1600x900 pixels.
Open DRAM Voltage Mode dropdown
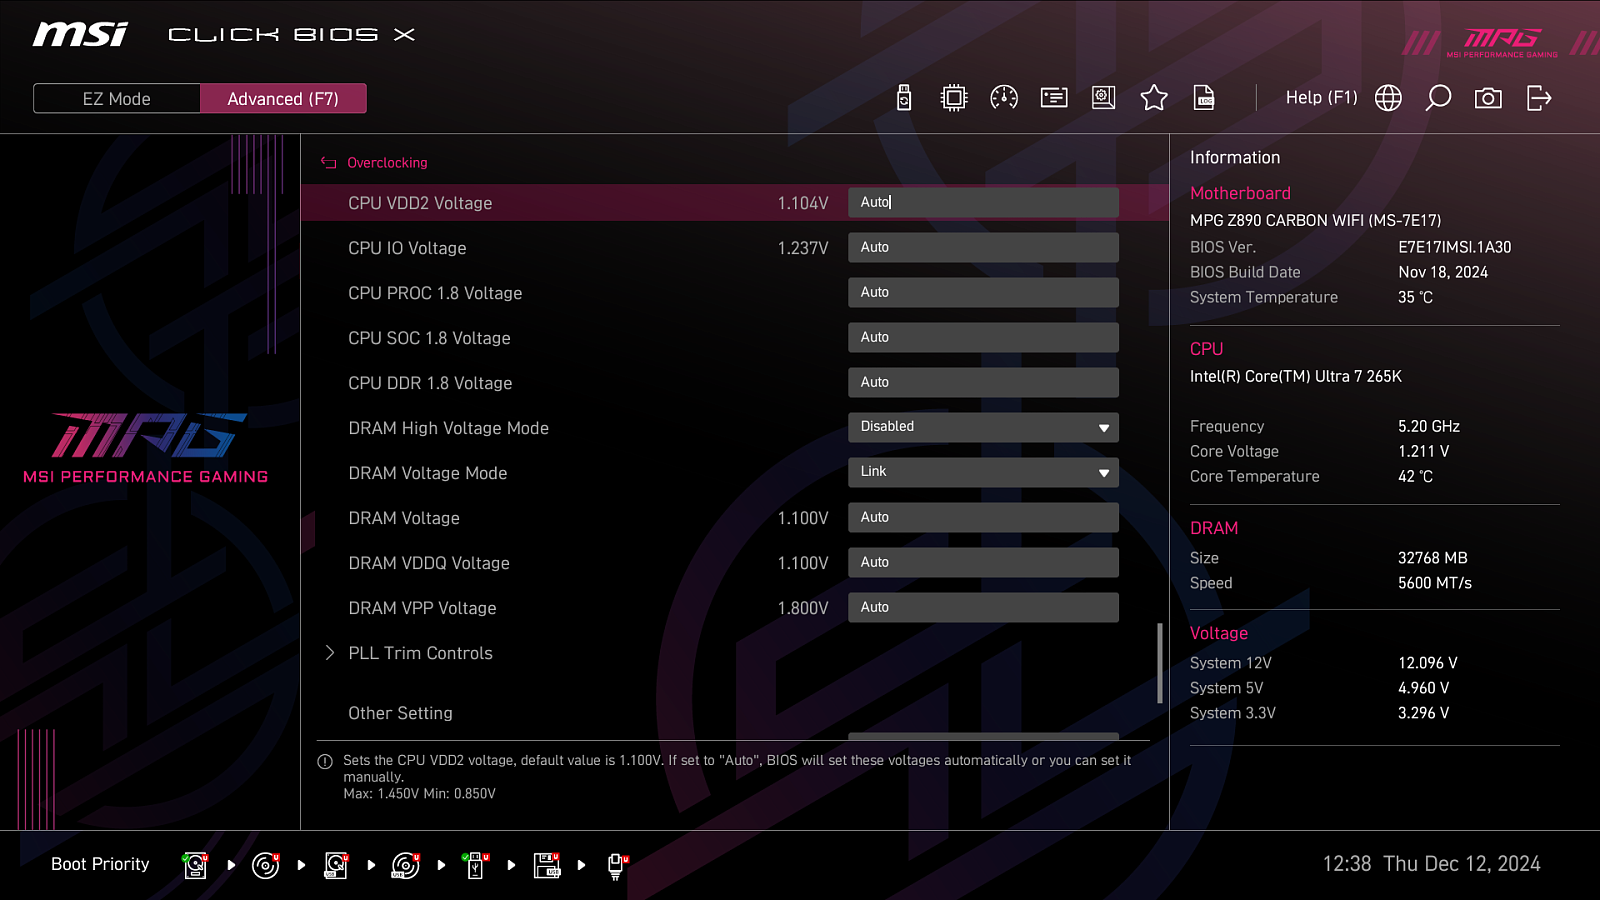pos(983,472)
